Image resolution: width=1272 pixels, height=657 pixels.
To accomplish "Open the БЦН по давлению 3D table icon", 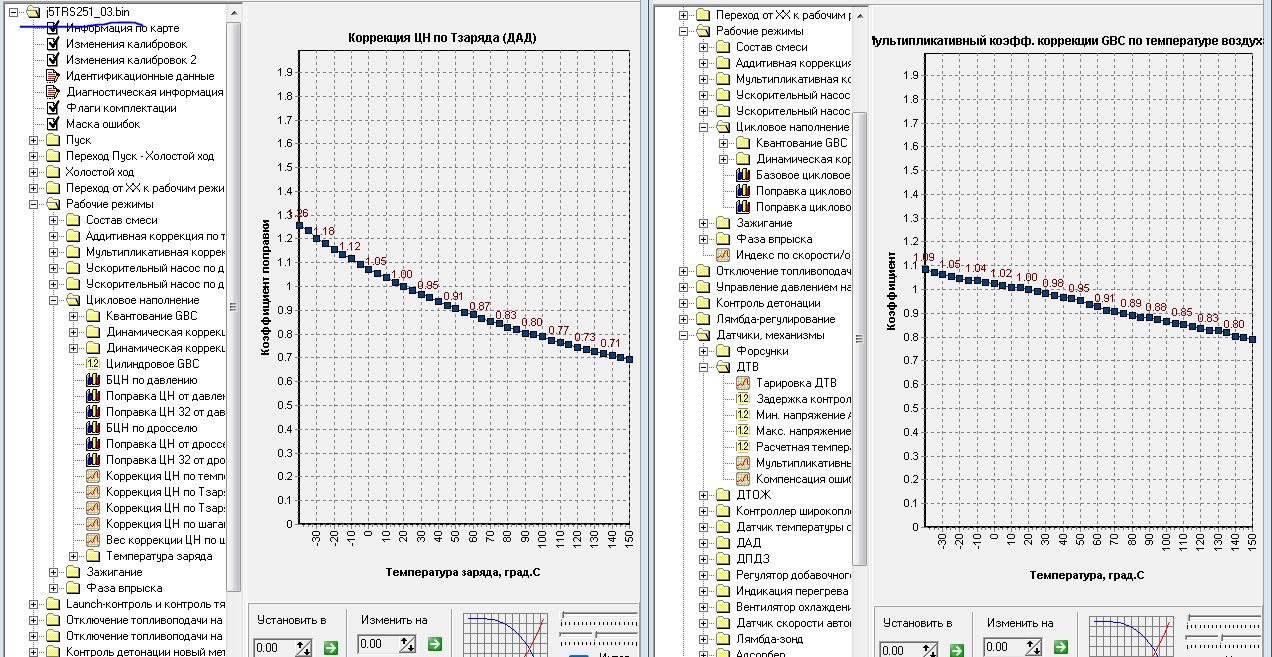I will point(93,380).
